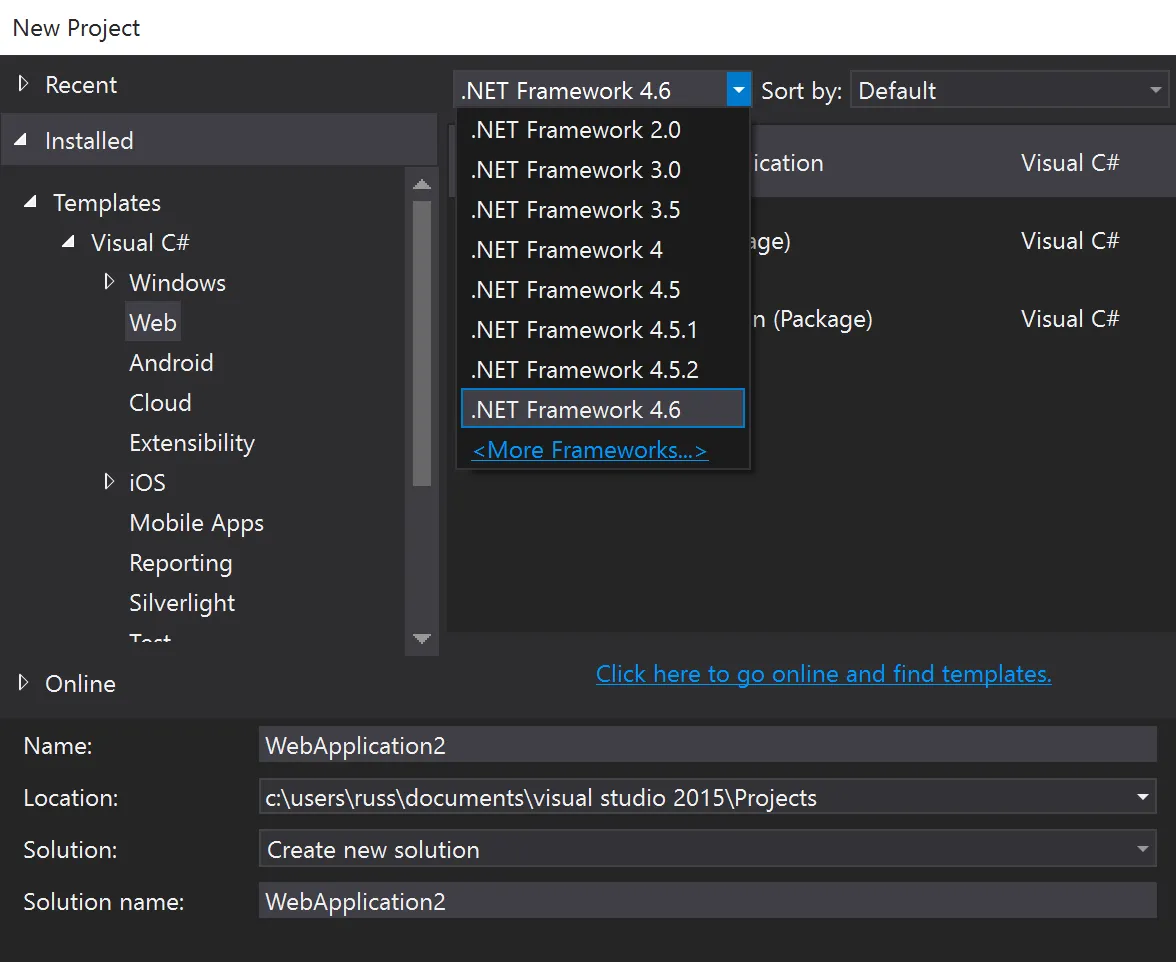Select the Silverlight template category
The width and height of the screenshot is (1176, 962).
[182, 603]
